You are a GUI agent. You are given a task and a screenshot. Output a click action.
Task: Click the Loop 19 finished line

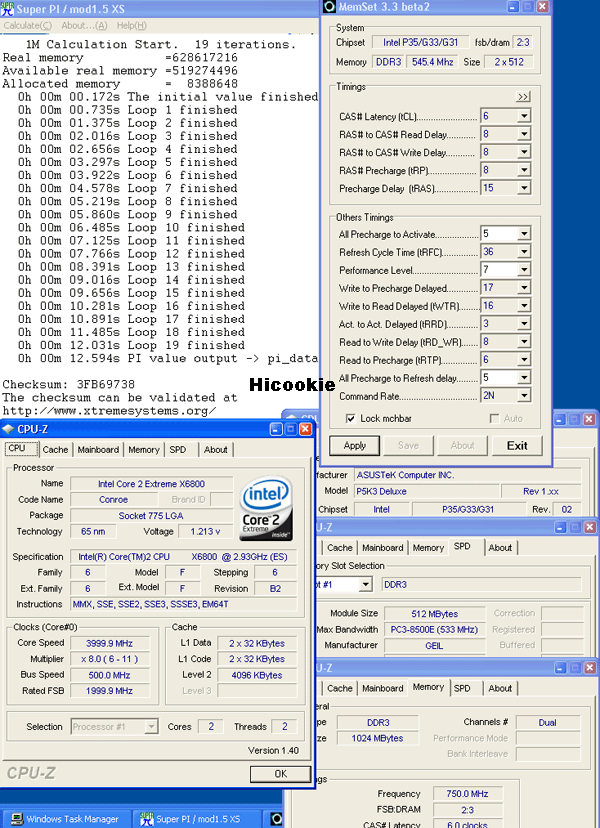coord(131,345)
